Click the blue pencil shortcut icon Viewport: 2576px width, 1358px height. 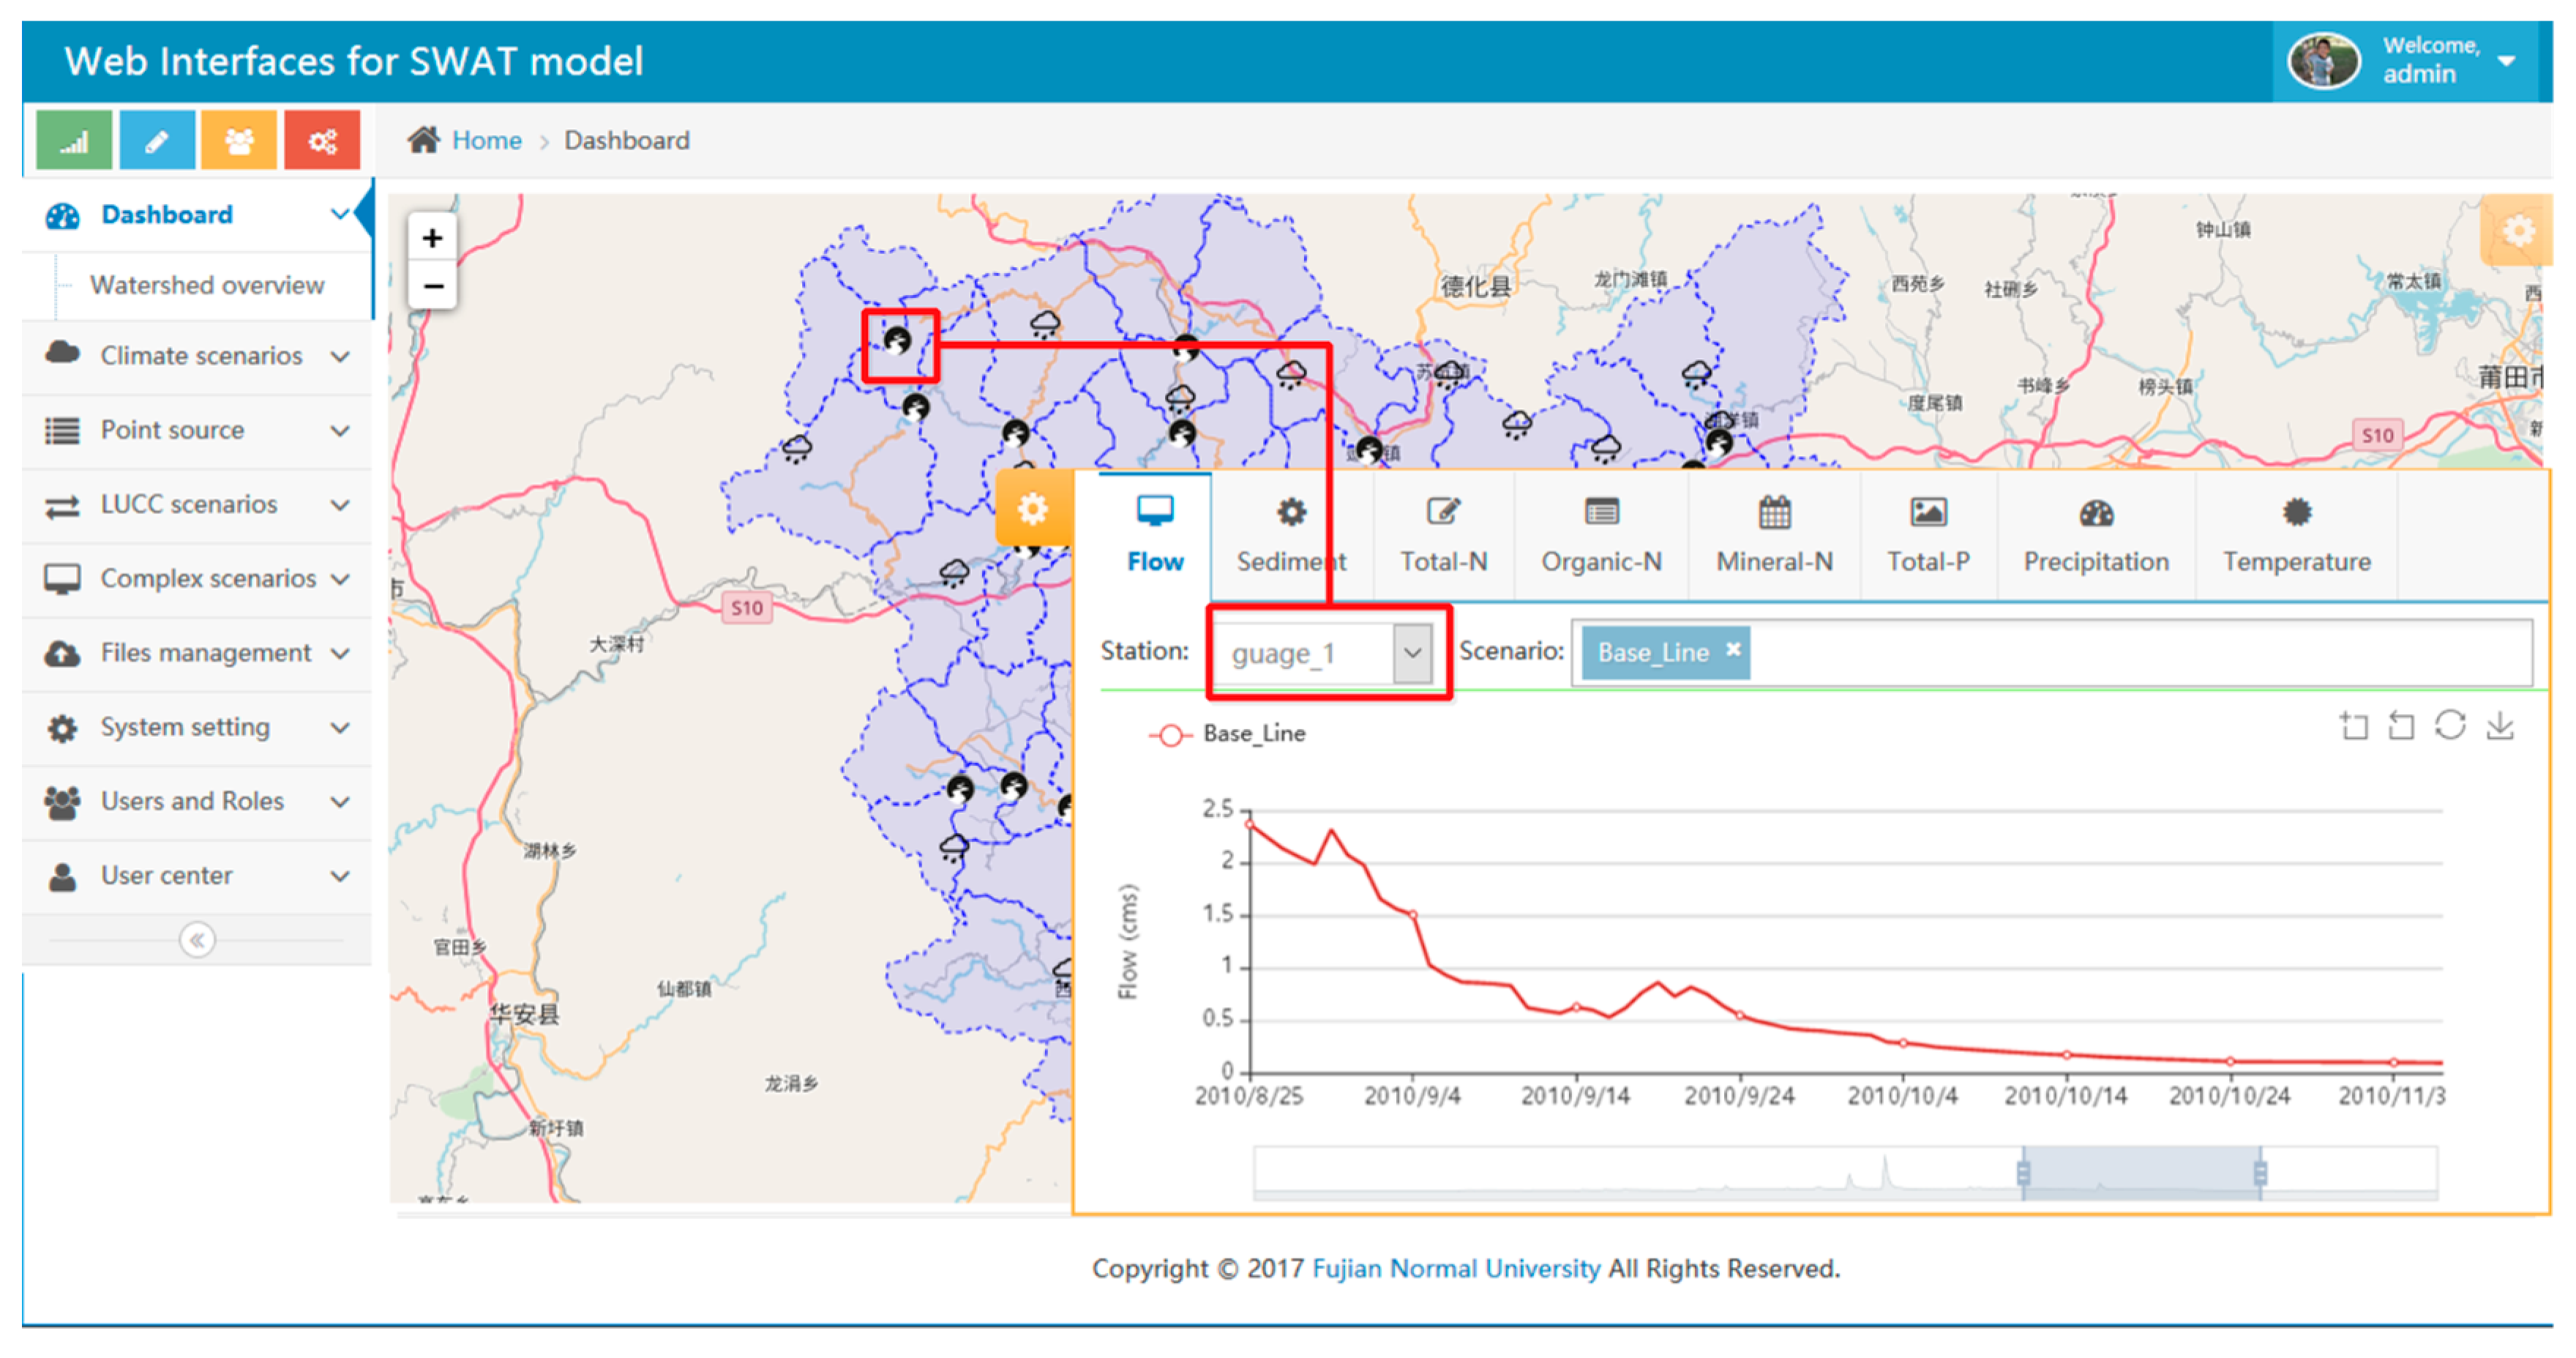click(x=157, y=141)
